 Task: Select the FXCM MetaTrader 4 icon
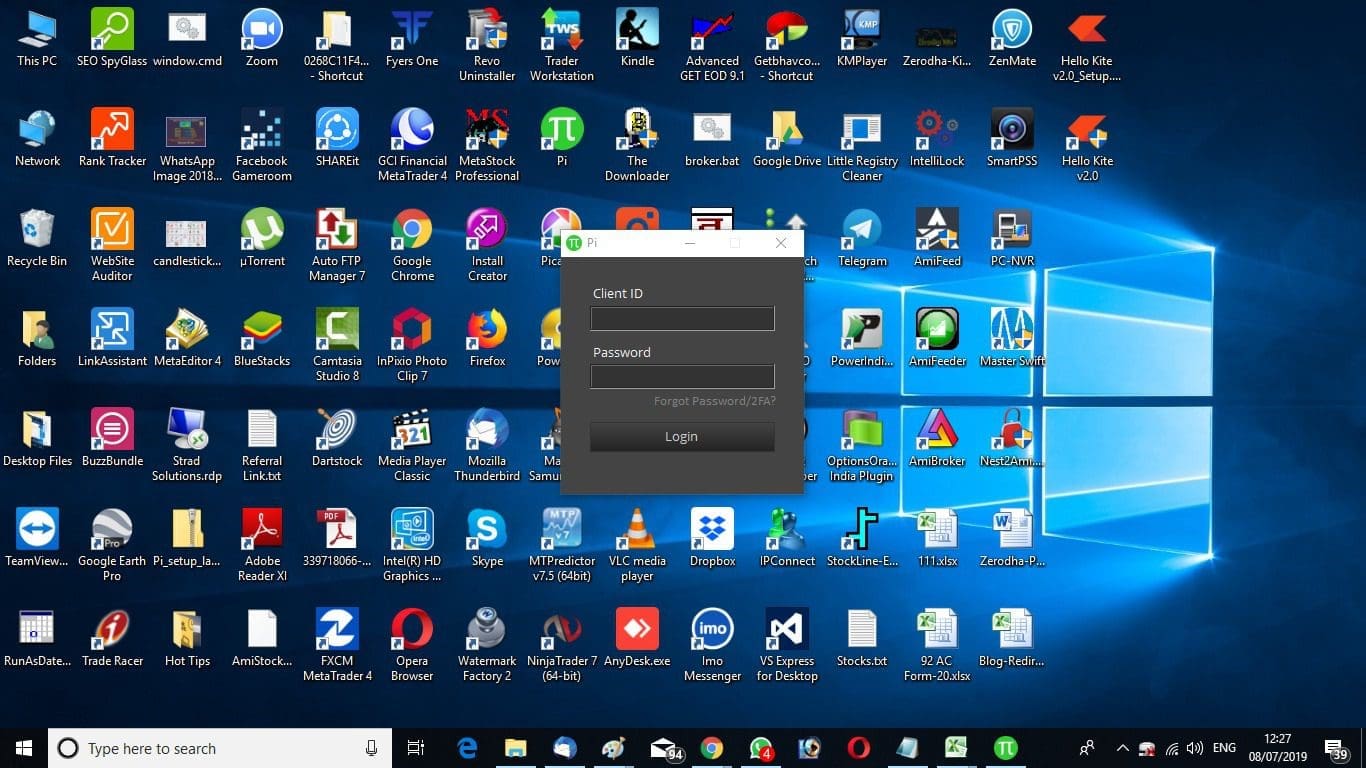pyautogui.click(x=337, y=645)
